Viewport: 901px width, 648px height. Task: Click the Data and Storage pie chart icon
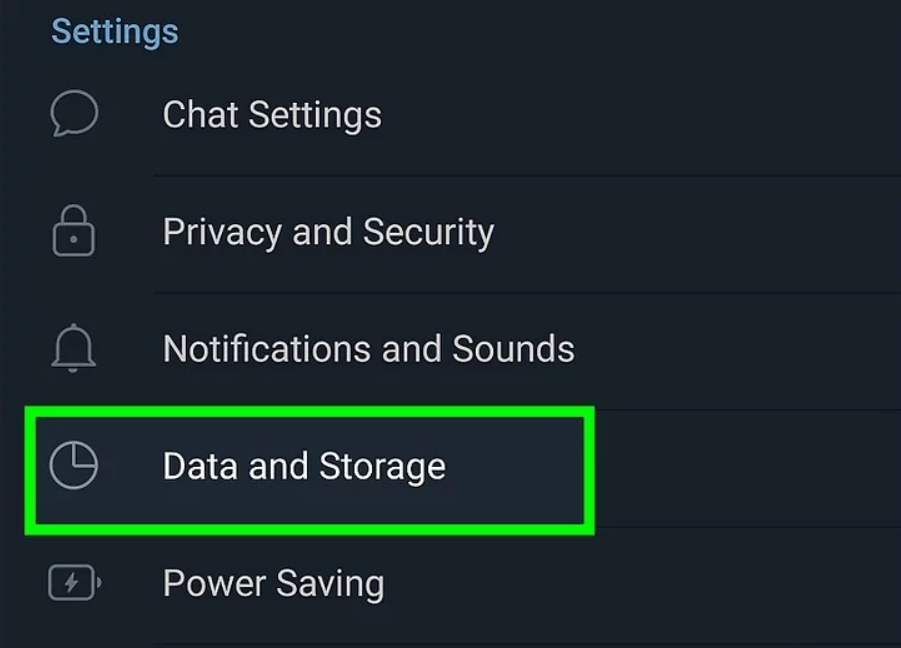tap(74, 466)
